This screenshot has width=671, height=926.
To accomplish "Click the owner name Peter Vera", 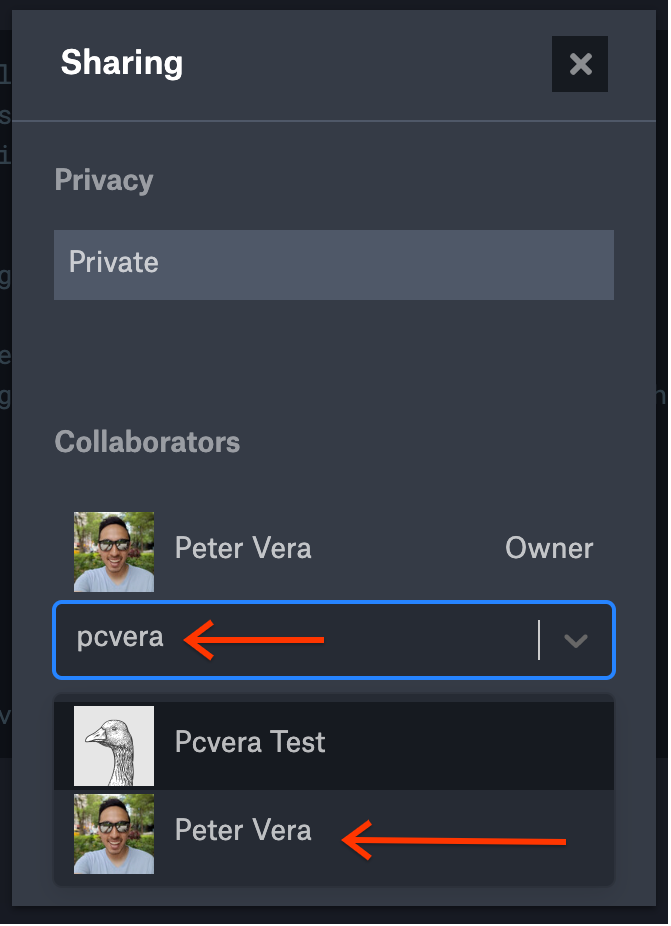I will [243, 548].
